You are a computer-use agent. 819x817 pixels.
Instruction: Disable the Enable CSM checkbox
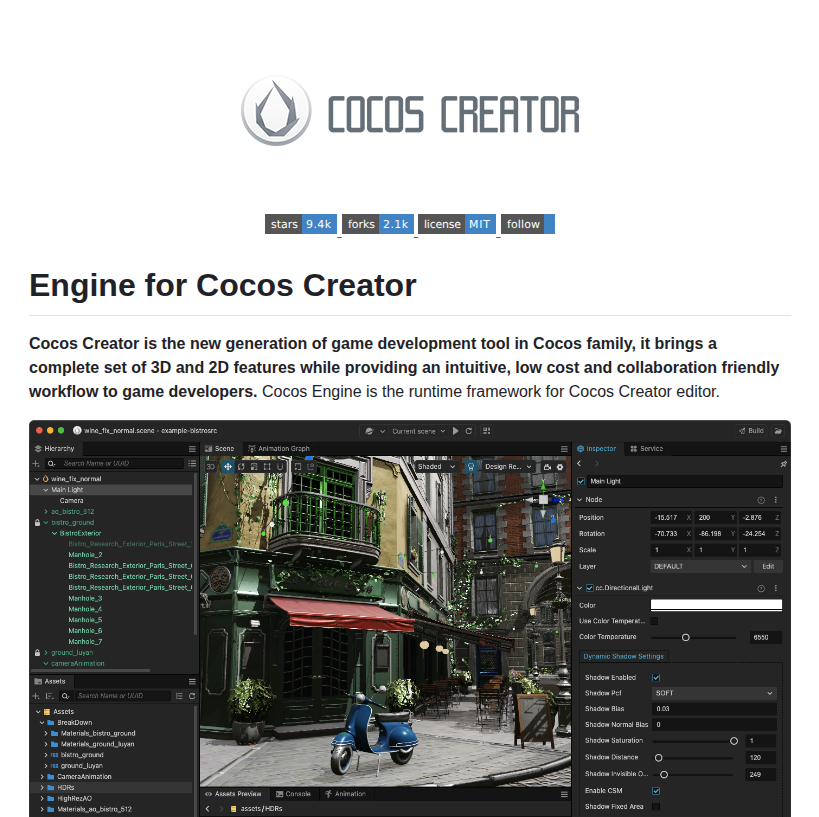[x=656, y=790]
